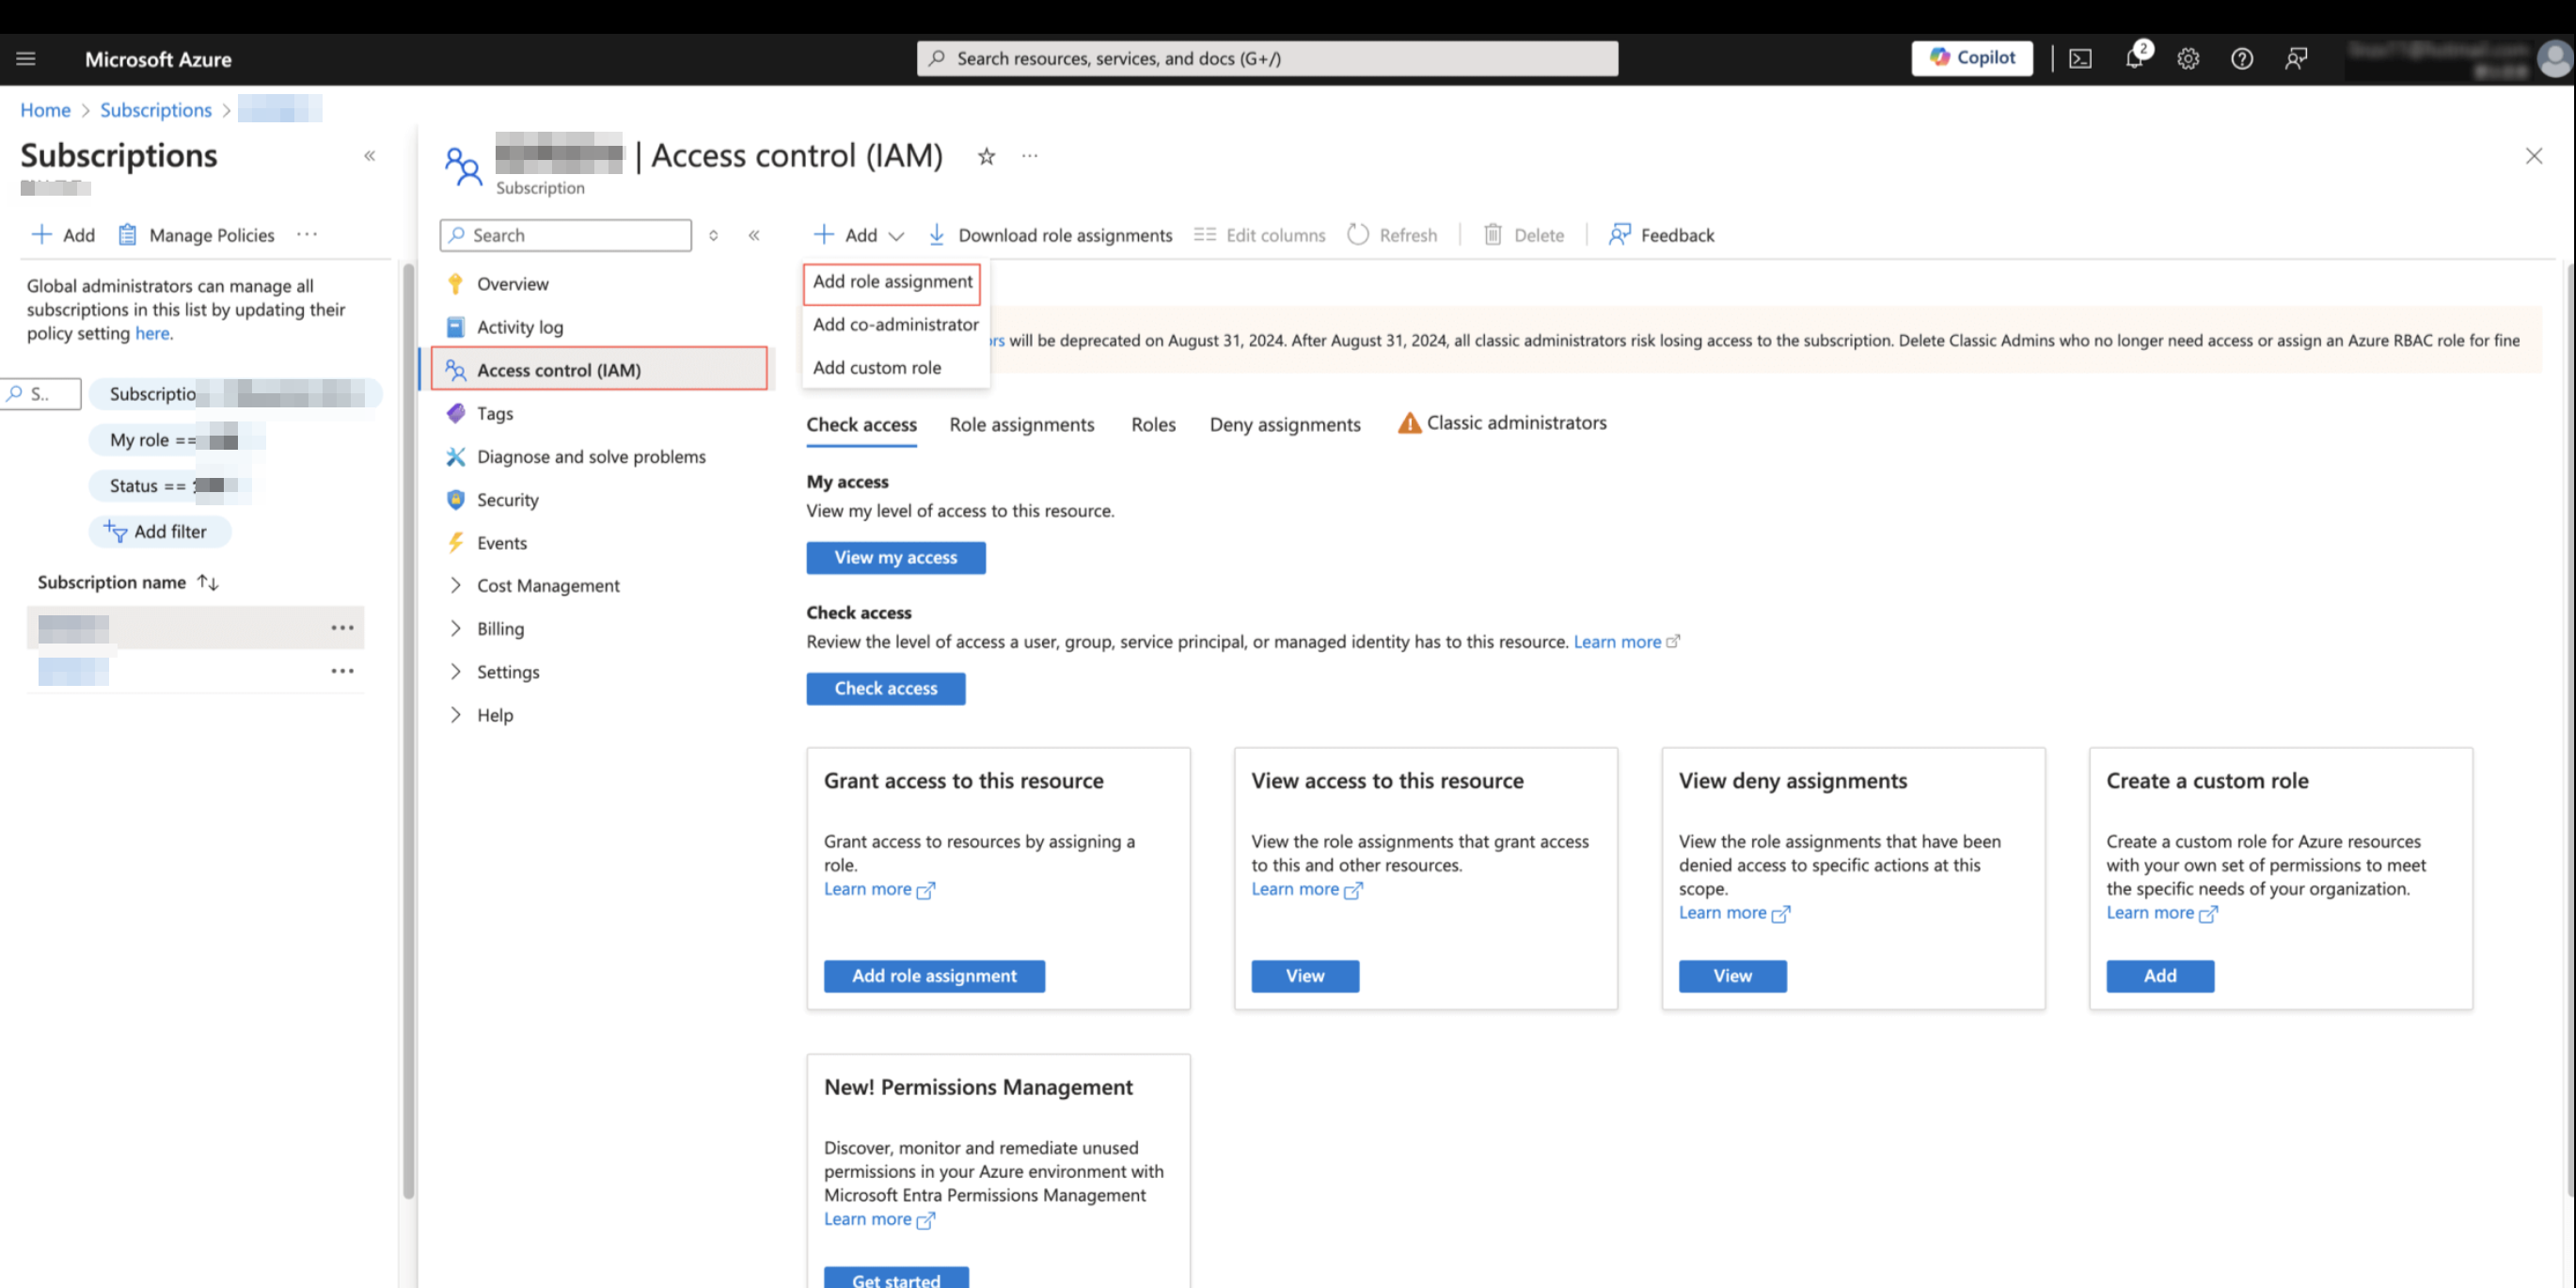Viewport: 2576px width, 1288px height.
Task: Choose Add role assignment from the dropdown
Action: [x=892, y=282]
